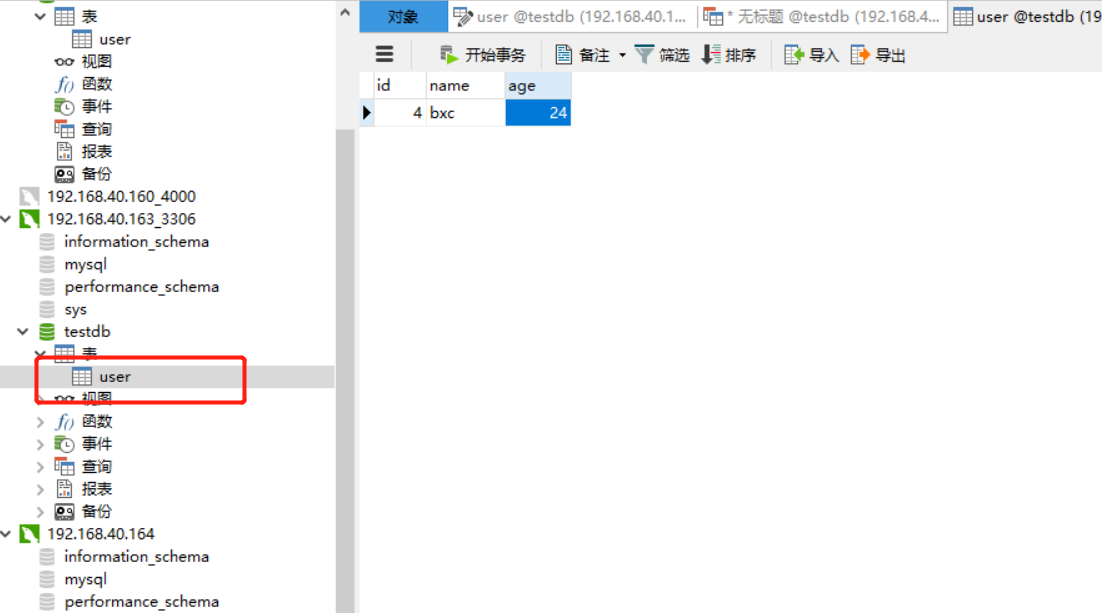The width and height of the screenshot is (1102, 613).
Task: Click the Begin Transaction (开始事务) button
Action: coord(482,55)
